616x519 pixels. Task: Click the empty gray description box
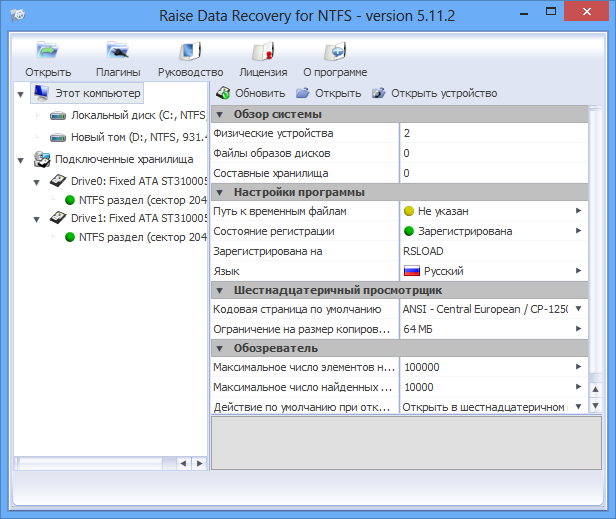[x=406, y=443]
